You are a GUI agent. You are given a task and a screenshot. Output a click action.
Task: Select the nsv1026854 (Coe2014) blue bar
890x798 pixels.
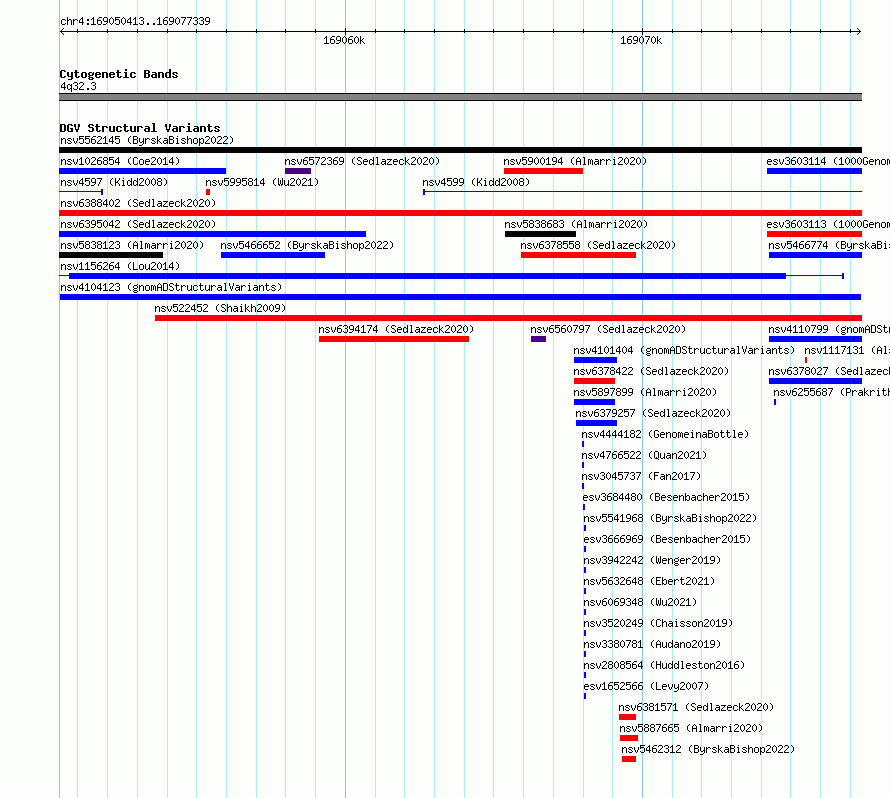pos(142,171)
